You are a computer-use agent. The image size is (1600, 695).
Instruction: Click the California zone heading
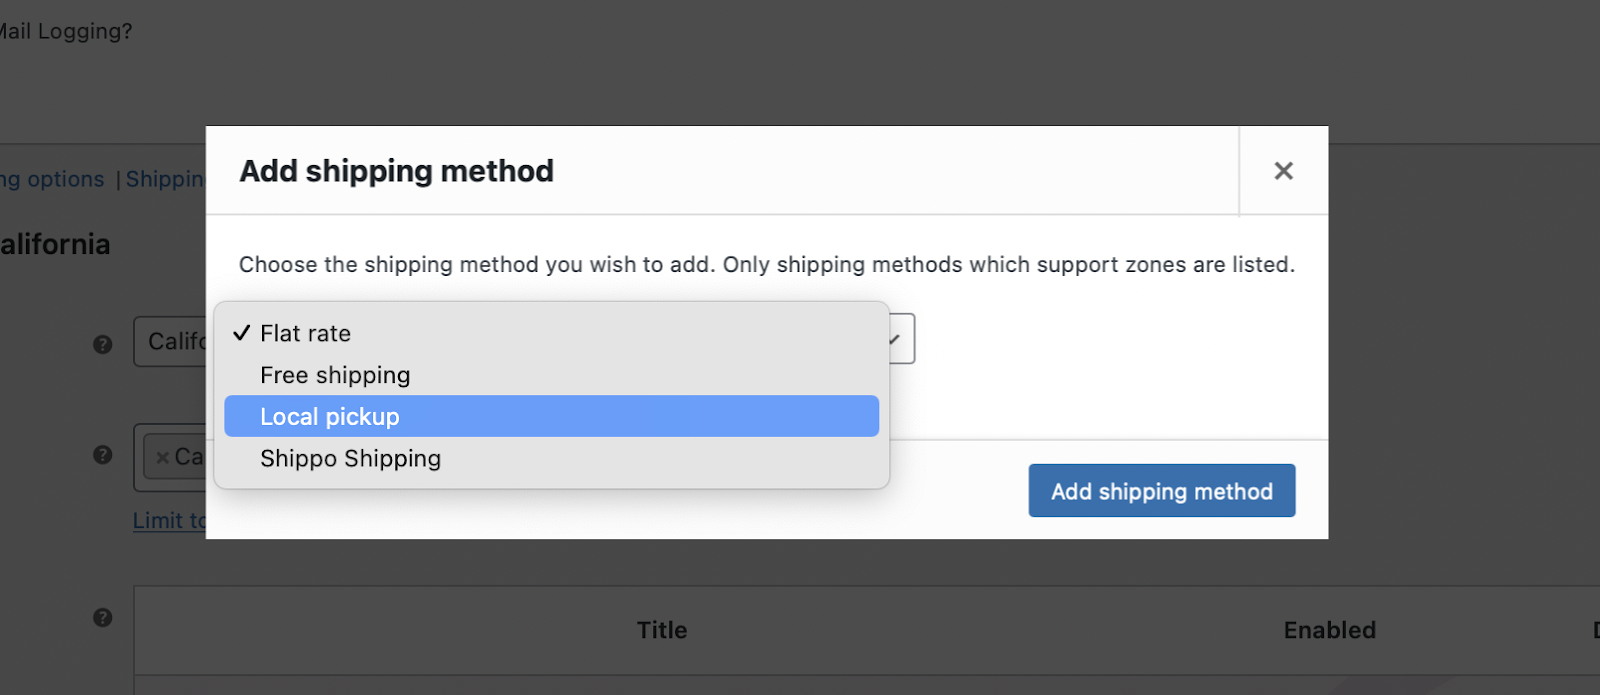[x=55, y=244]
